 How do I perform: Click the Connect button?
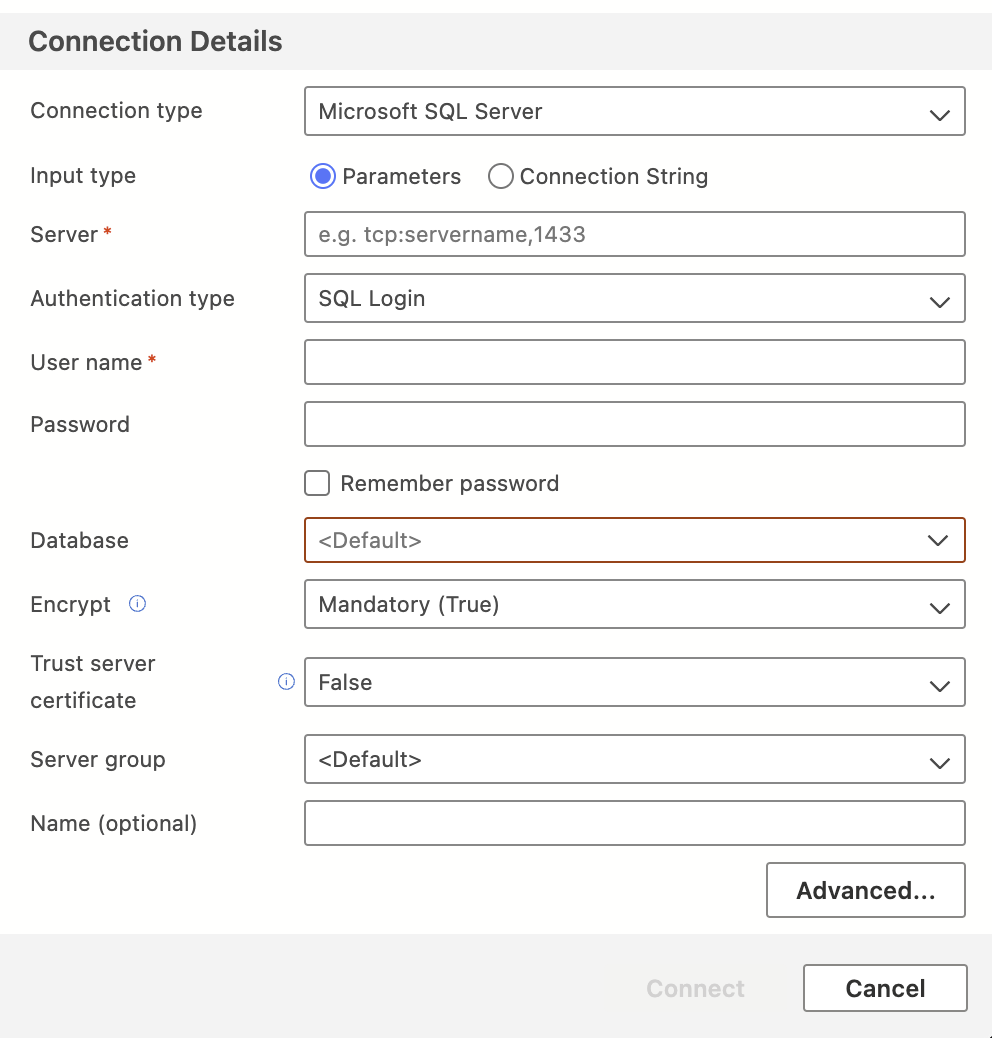click(696, 988)
